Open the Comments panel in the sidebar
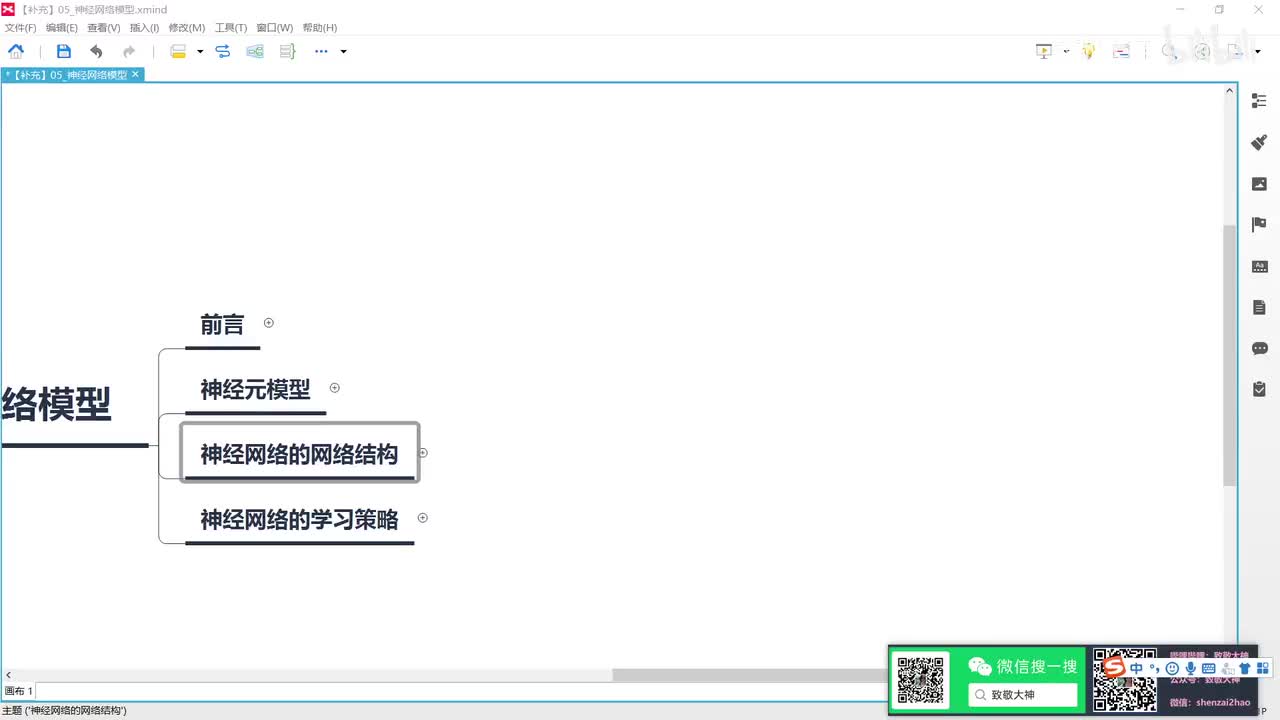The height and width of the screenshot is (720, 1280). pos(1259,348)
